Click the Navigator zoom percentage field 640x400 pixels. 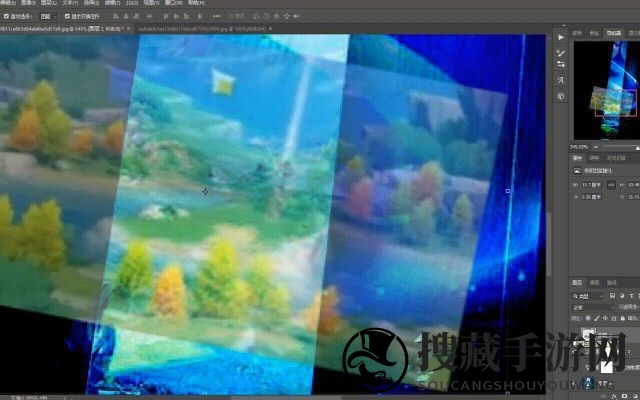pyautogui.click(x=579, y=147)
